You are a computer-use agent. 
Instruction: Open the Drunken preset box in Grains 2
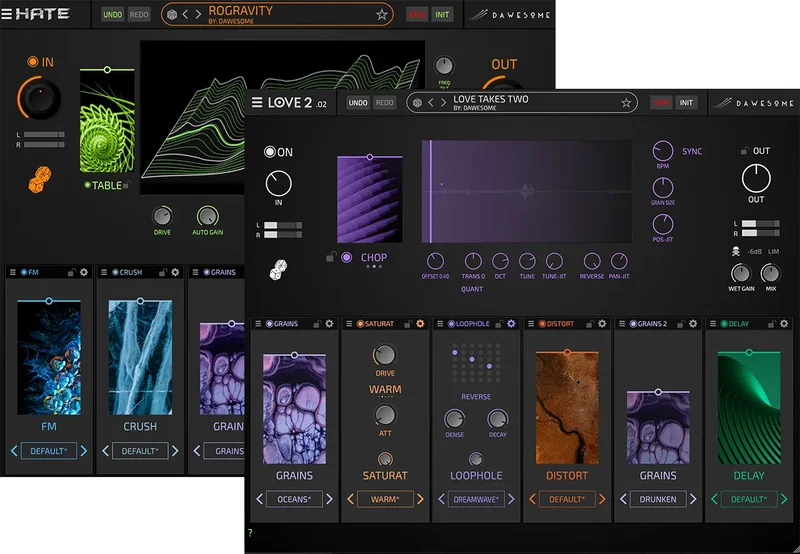[x=658, y=499]
